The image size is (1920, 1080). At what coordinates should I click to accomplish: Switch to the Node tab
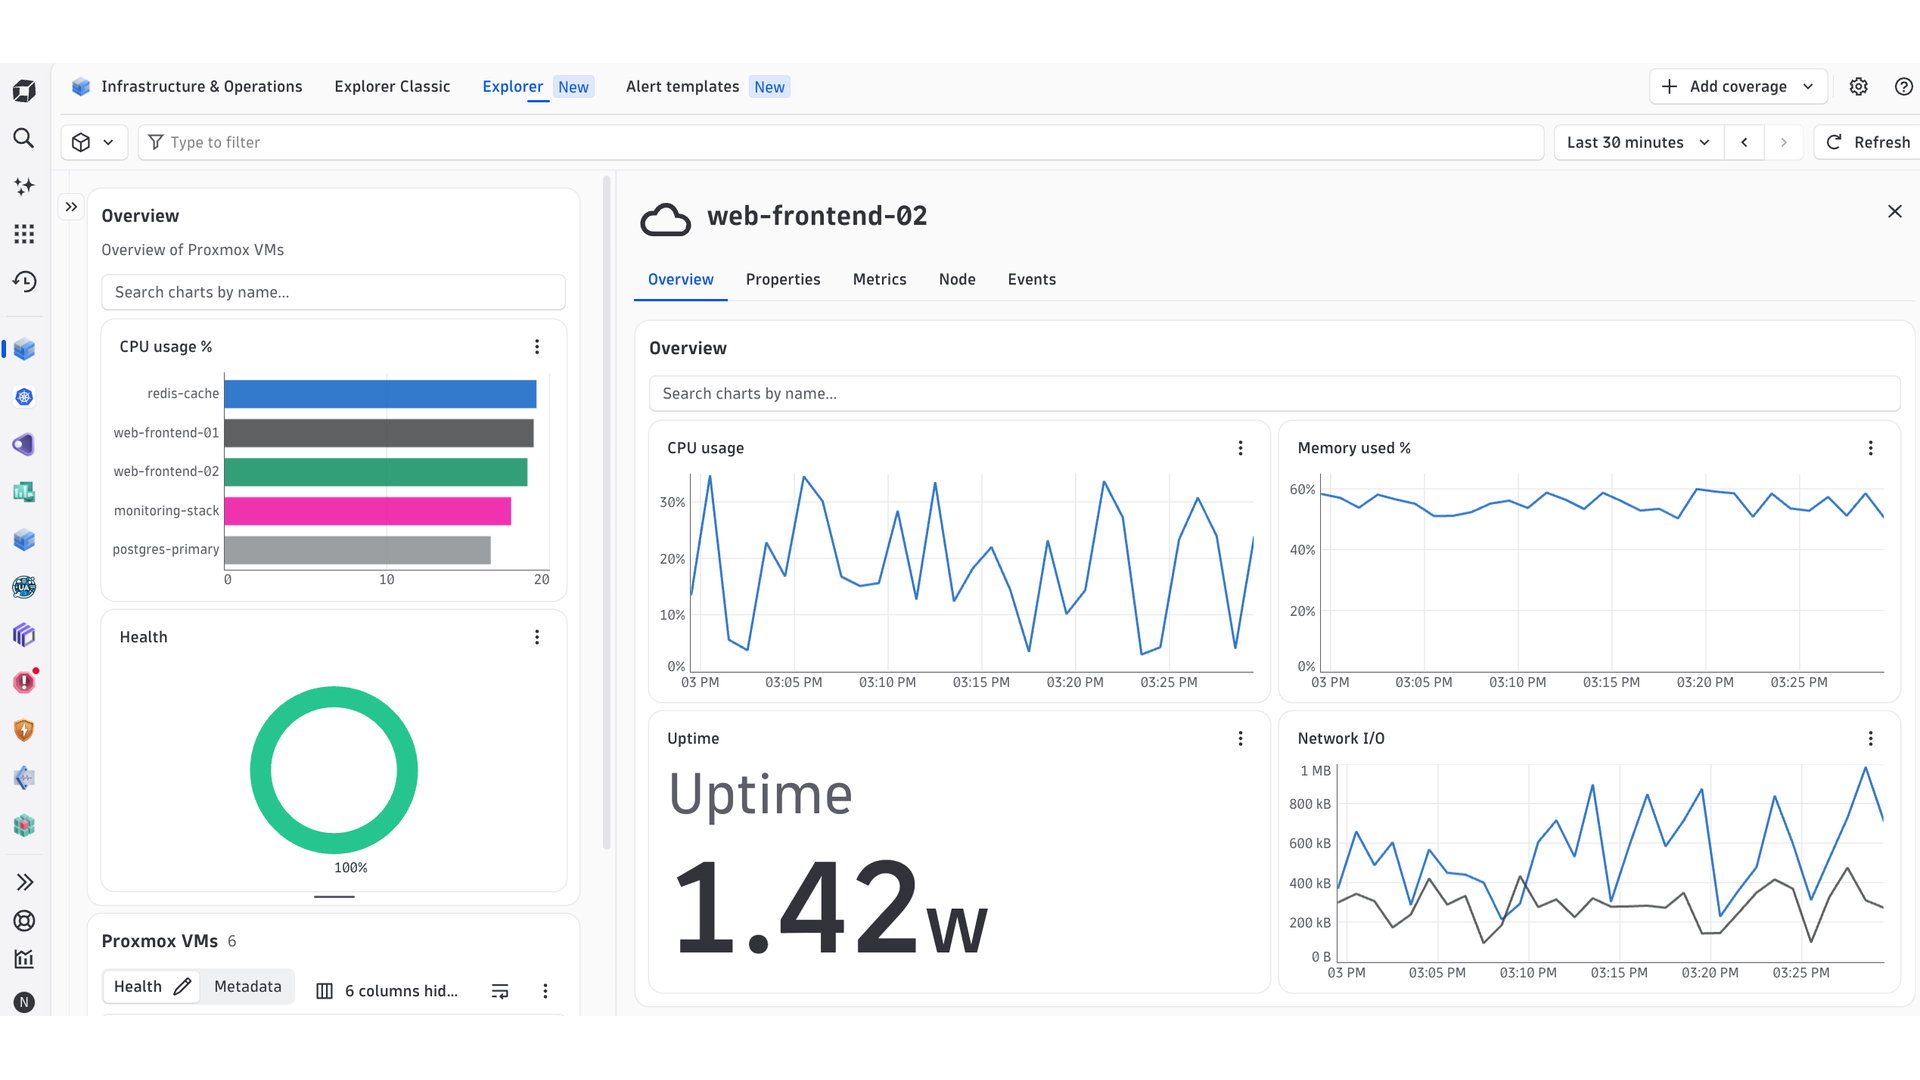(x=957, y=280)
